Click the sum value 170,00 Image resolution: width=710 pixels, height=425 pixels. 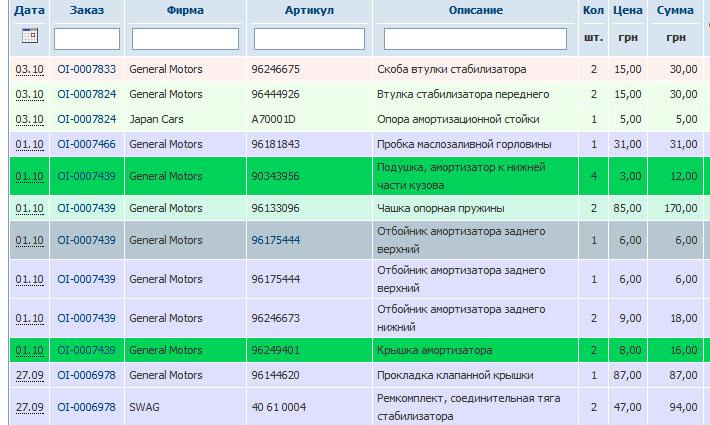[x=681, y=208]
